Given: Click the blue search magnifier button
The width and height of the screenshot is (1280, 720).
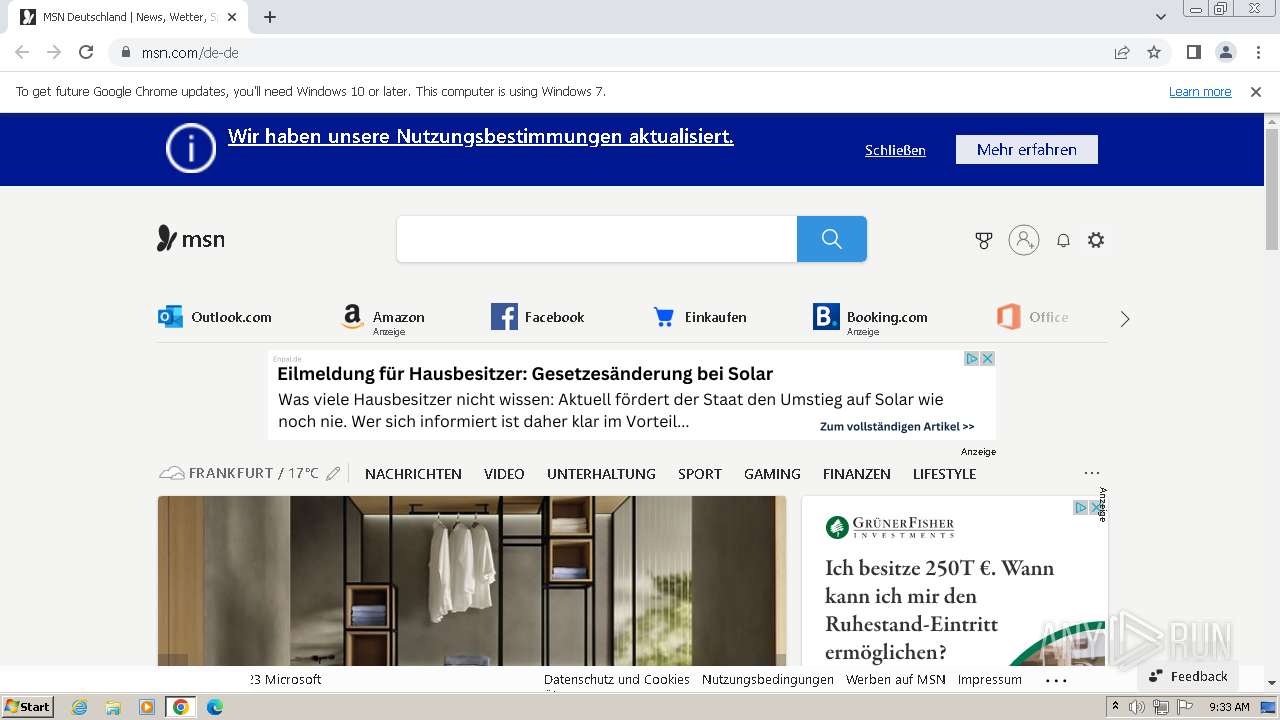Looking at the screenshot, I should tap(832, 239).
